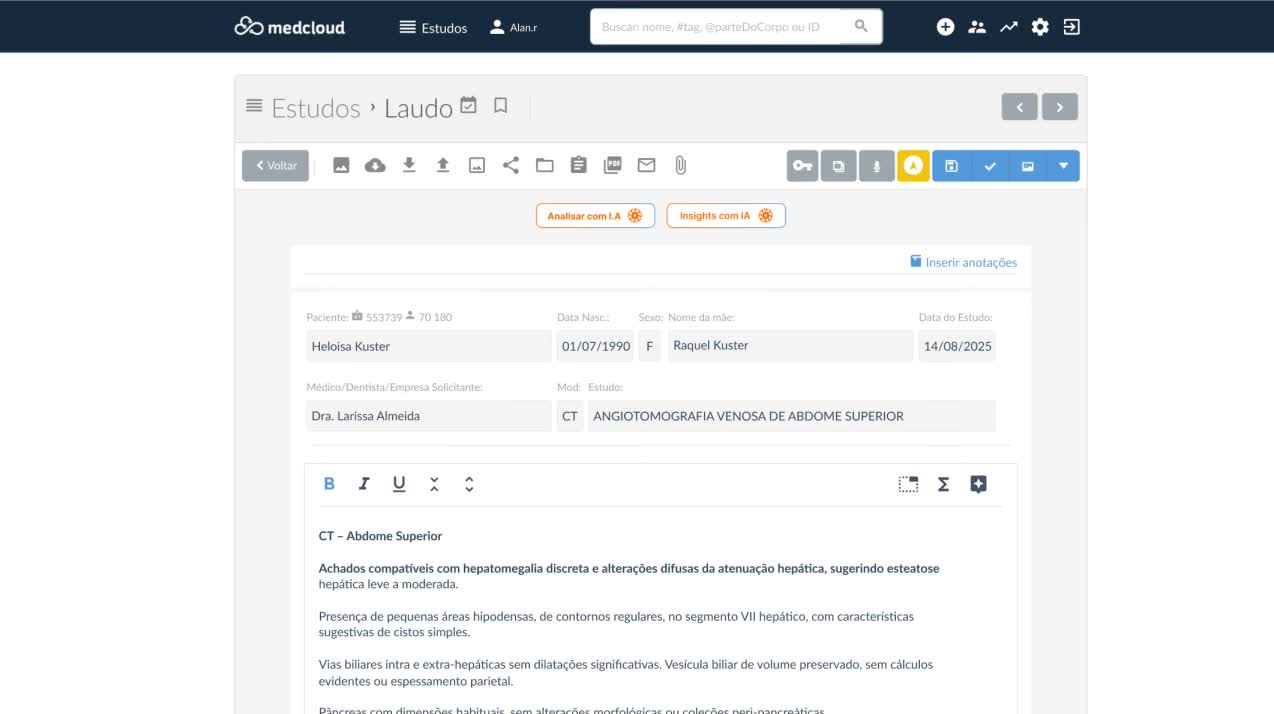Click the add (plus circle) icon
1274x714 pixels.
click(x=945, y=27)
